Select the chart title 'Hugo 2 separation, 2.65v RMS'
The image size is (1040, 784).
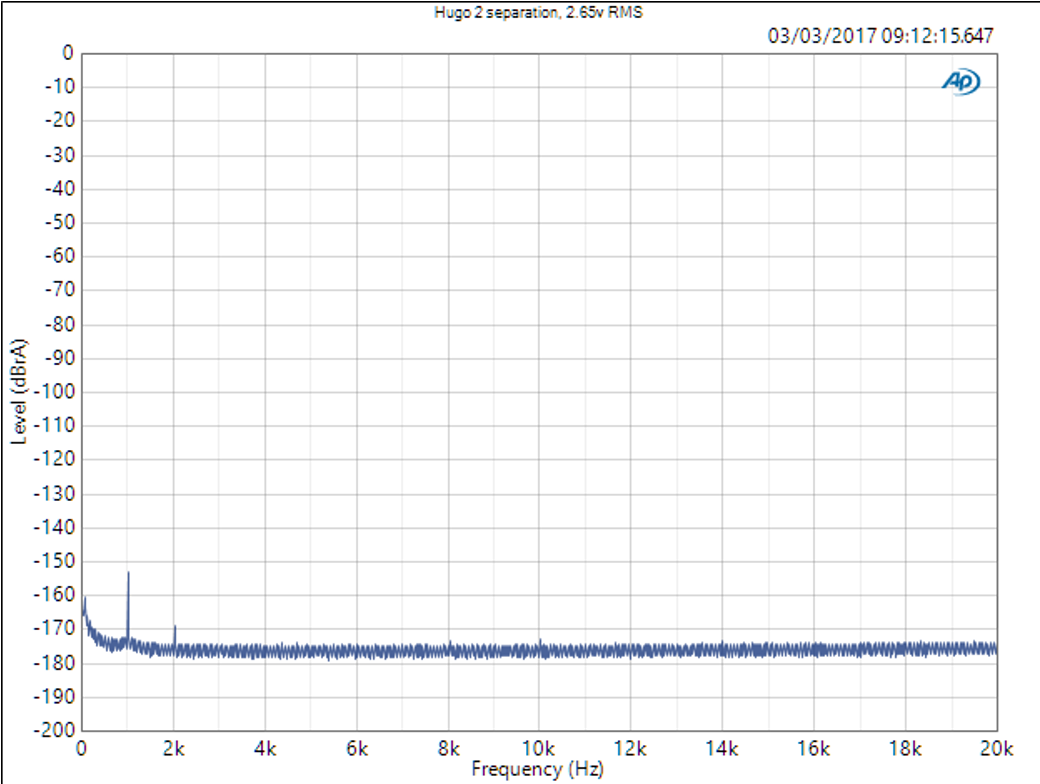pos(538,13)
